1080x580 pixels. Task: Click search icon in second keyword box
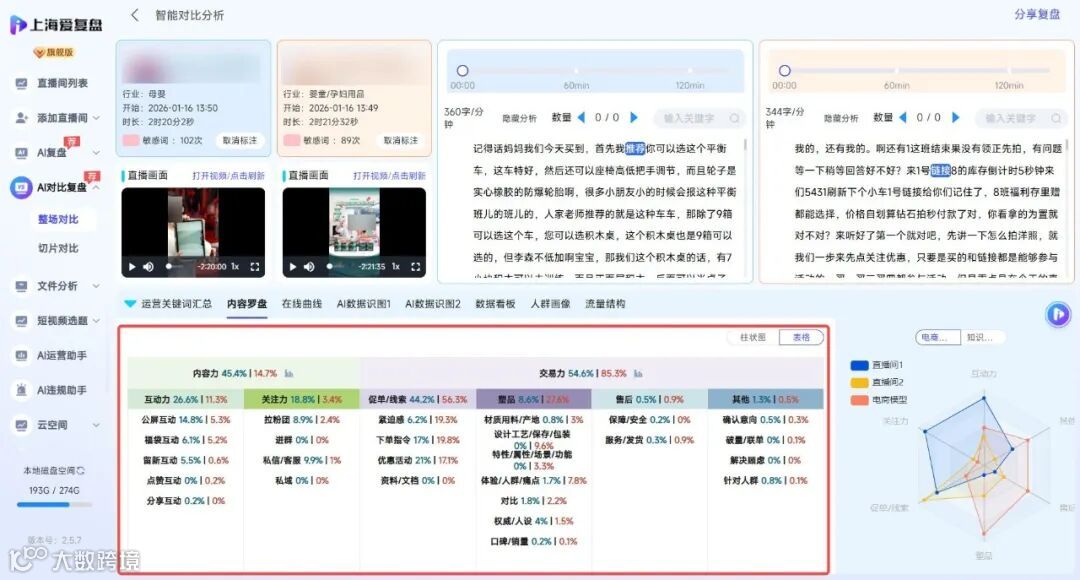pyautogui.click(x=1056, y=118)
